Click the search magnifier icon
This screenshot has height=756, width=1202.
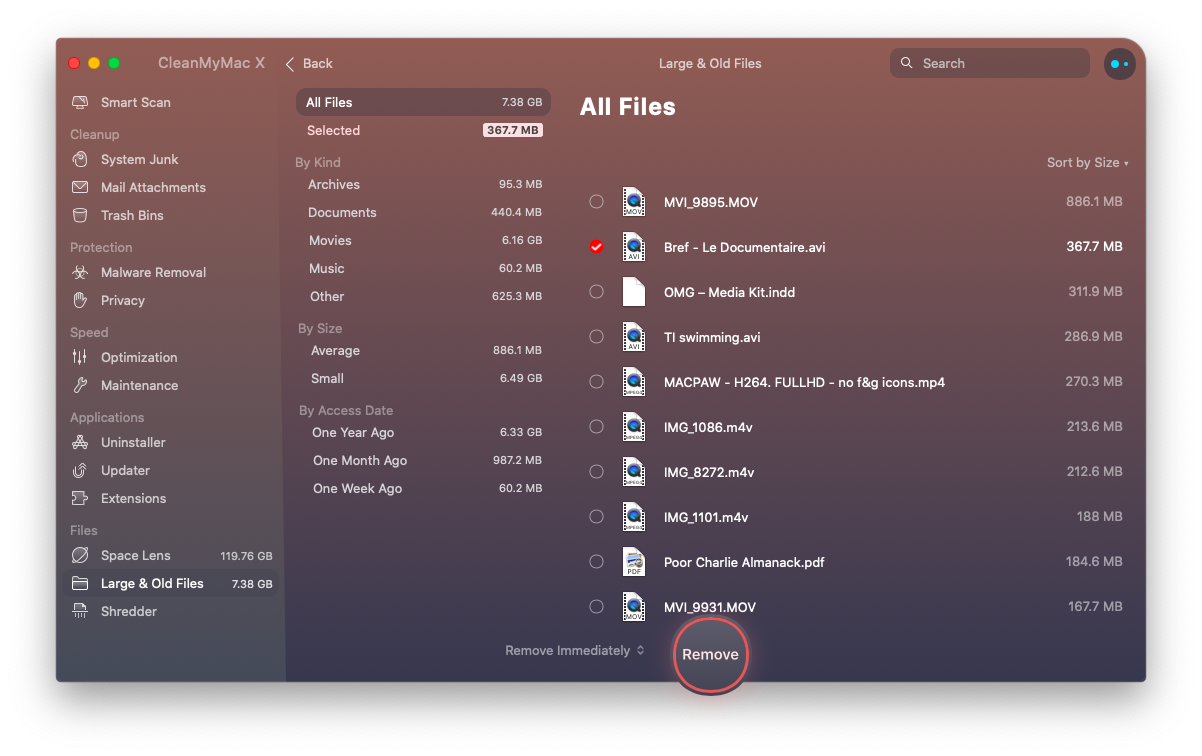pos(907,63)
